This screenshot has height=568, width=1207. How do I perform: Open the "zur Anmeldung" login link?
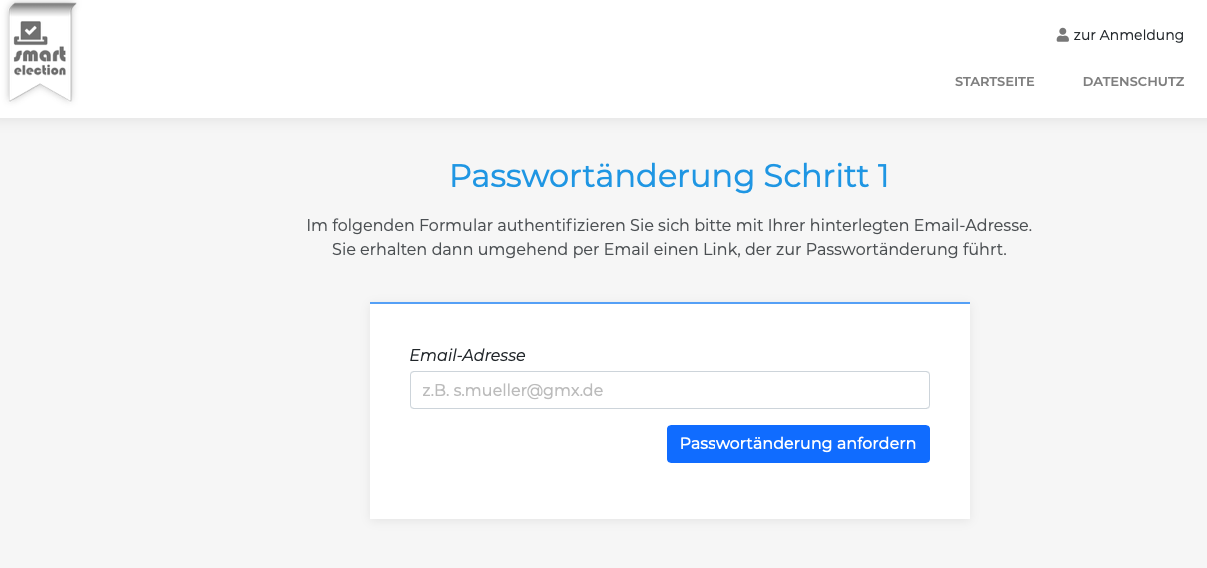[x=1127, y=35]
